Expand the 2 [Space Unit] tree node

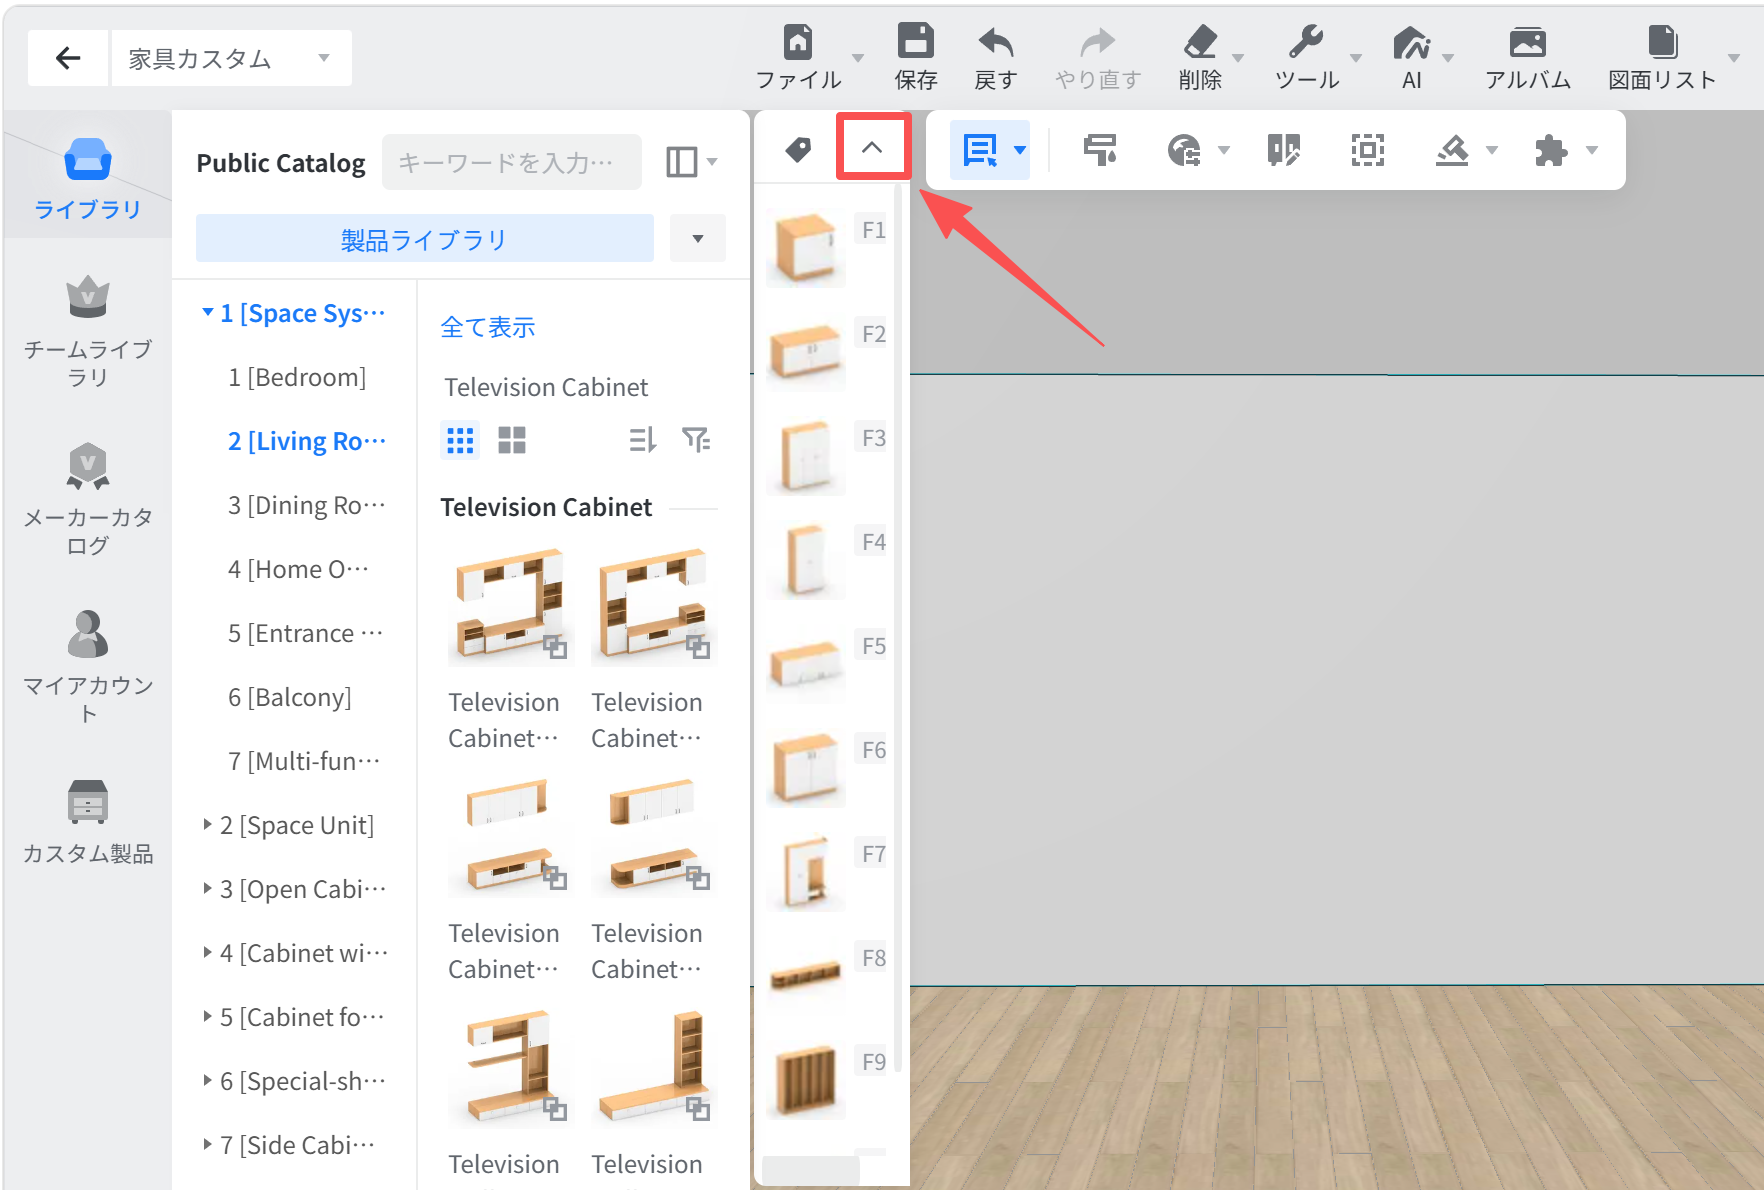(208, 824)
